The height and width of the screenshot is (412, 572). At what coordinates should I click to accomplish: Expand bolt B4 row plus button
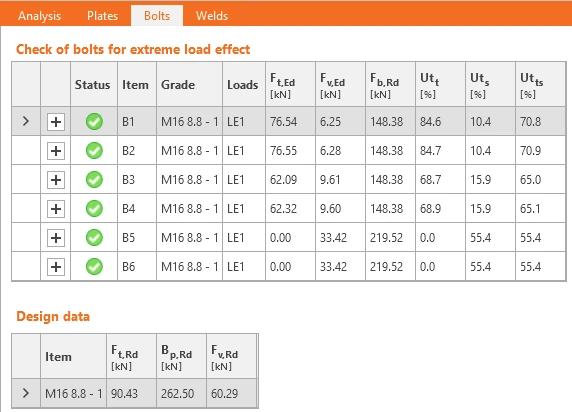click(56, 209)
